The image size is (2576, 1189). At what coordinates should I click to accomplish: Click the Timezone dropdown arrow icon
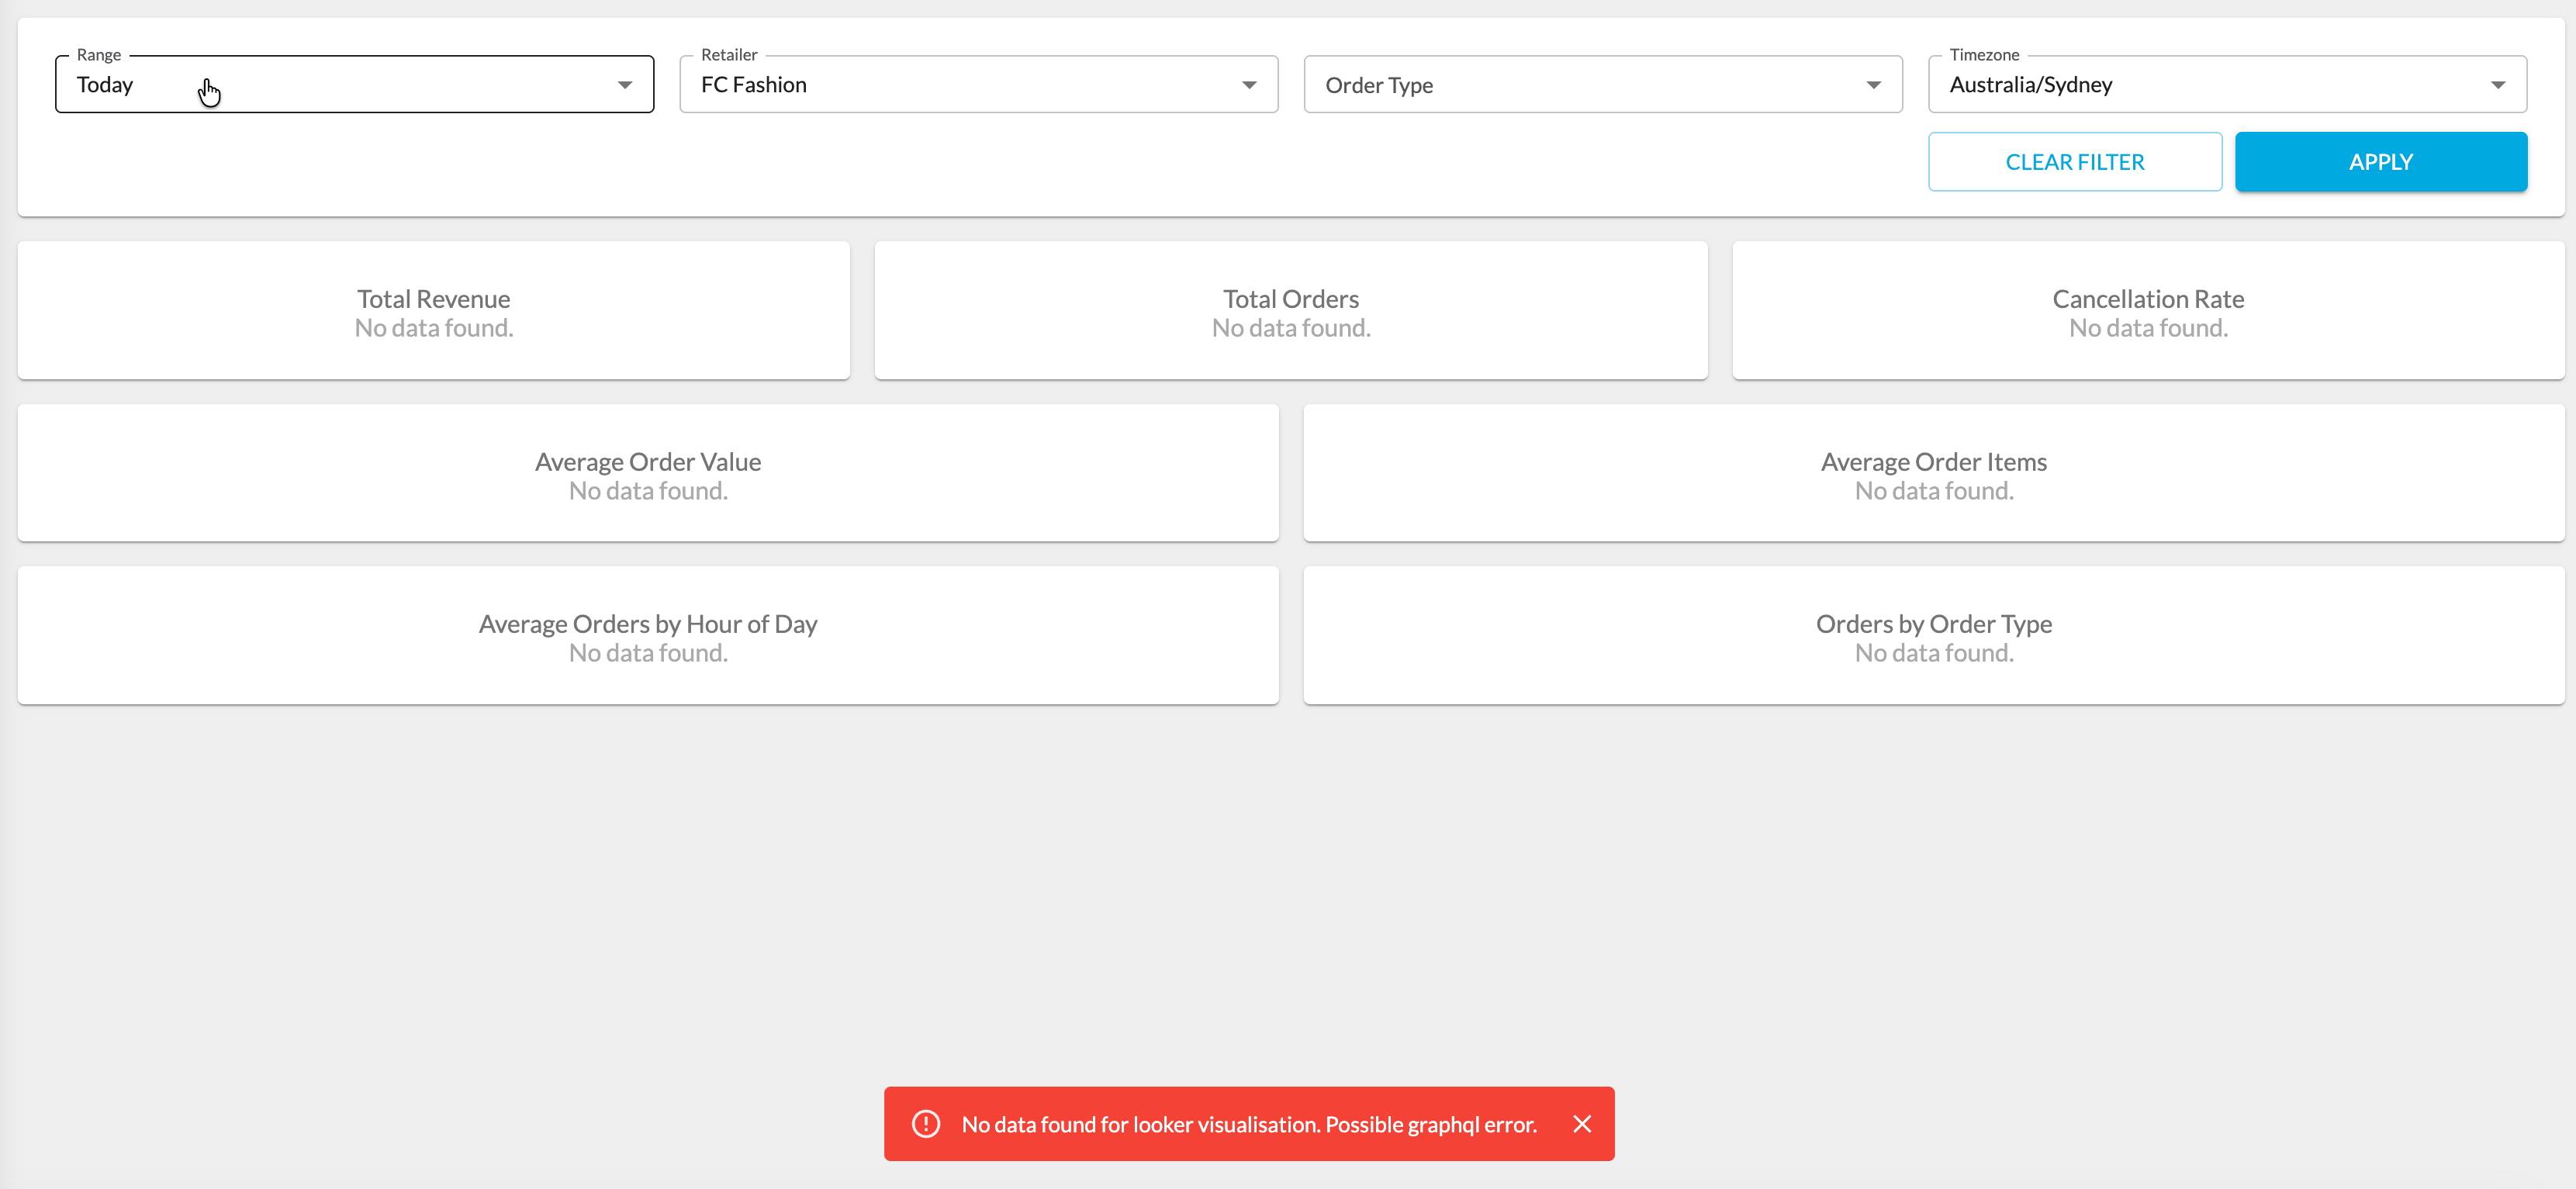click(2497, 85)
